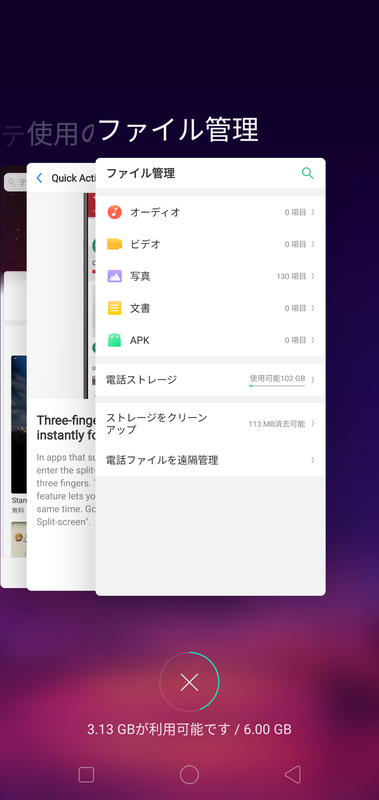Viewport: 379px width, 800px height.
Task: Expand chevron on 電話ストレージ row
Action: (x=313, y=380)
